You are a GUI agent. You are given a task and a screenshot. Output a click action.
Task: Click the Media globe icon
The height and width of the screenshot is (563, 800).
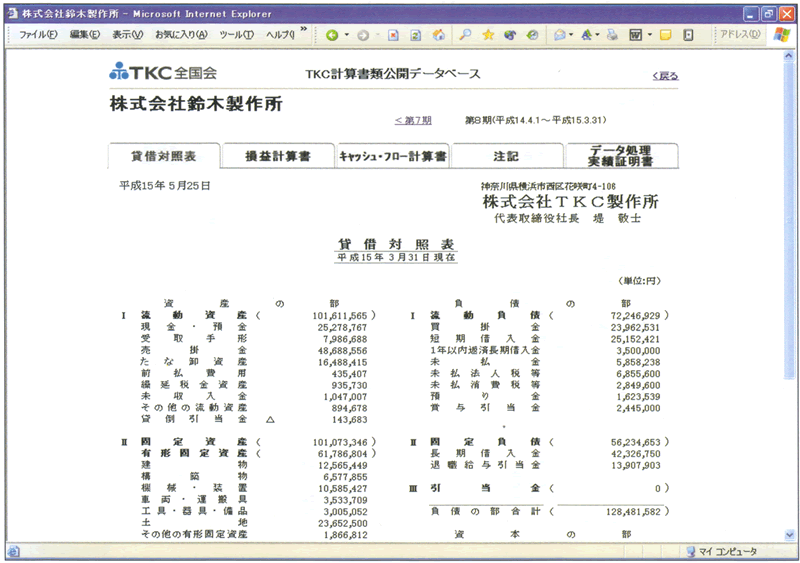coord(510,35)
